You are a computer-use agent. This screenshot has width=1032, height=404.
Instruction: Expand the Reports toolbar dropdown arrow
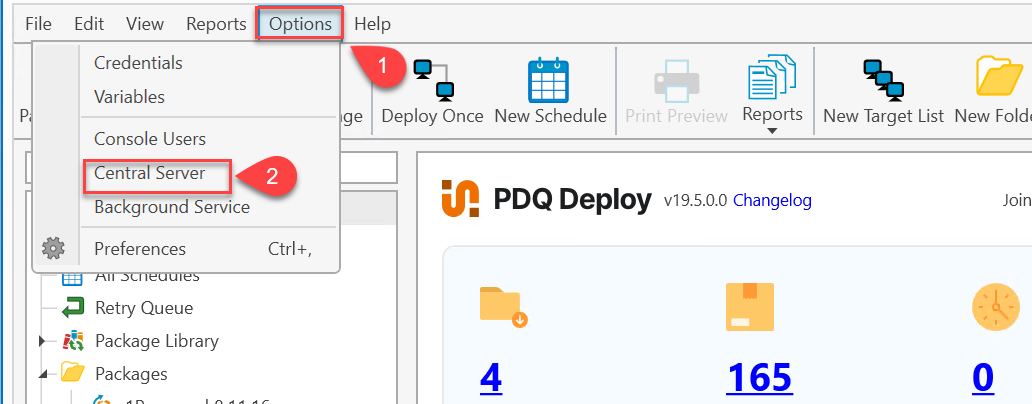(773, 131)
